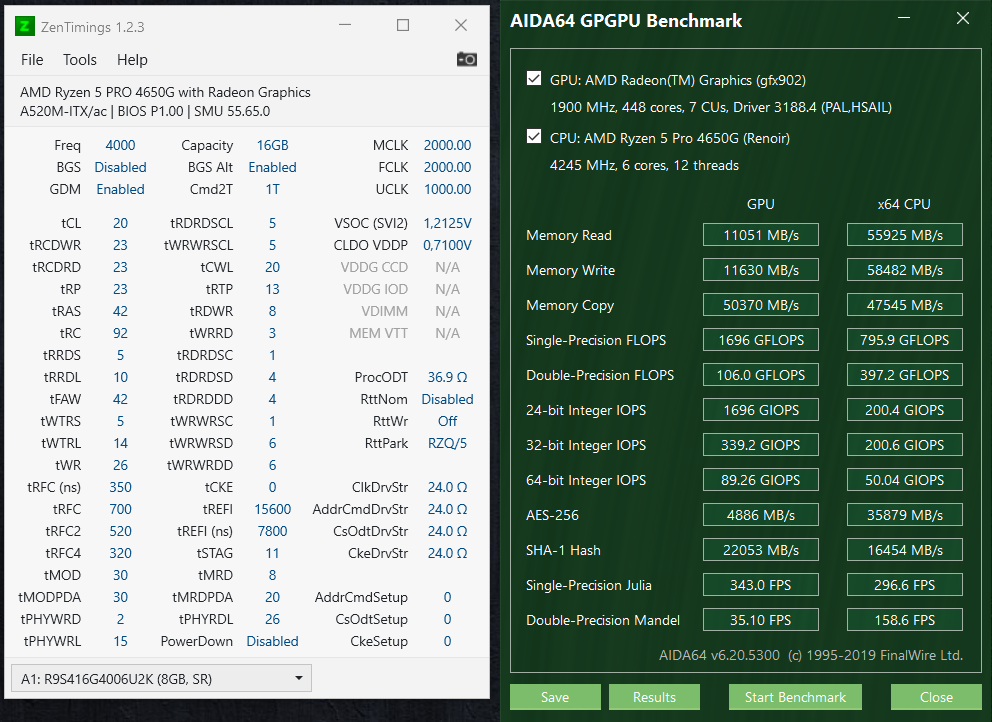
Task: Toggle the CPU AMD Ryzen 5 Pro checkbox
Action: pos(534,136)
